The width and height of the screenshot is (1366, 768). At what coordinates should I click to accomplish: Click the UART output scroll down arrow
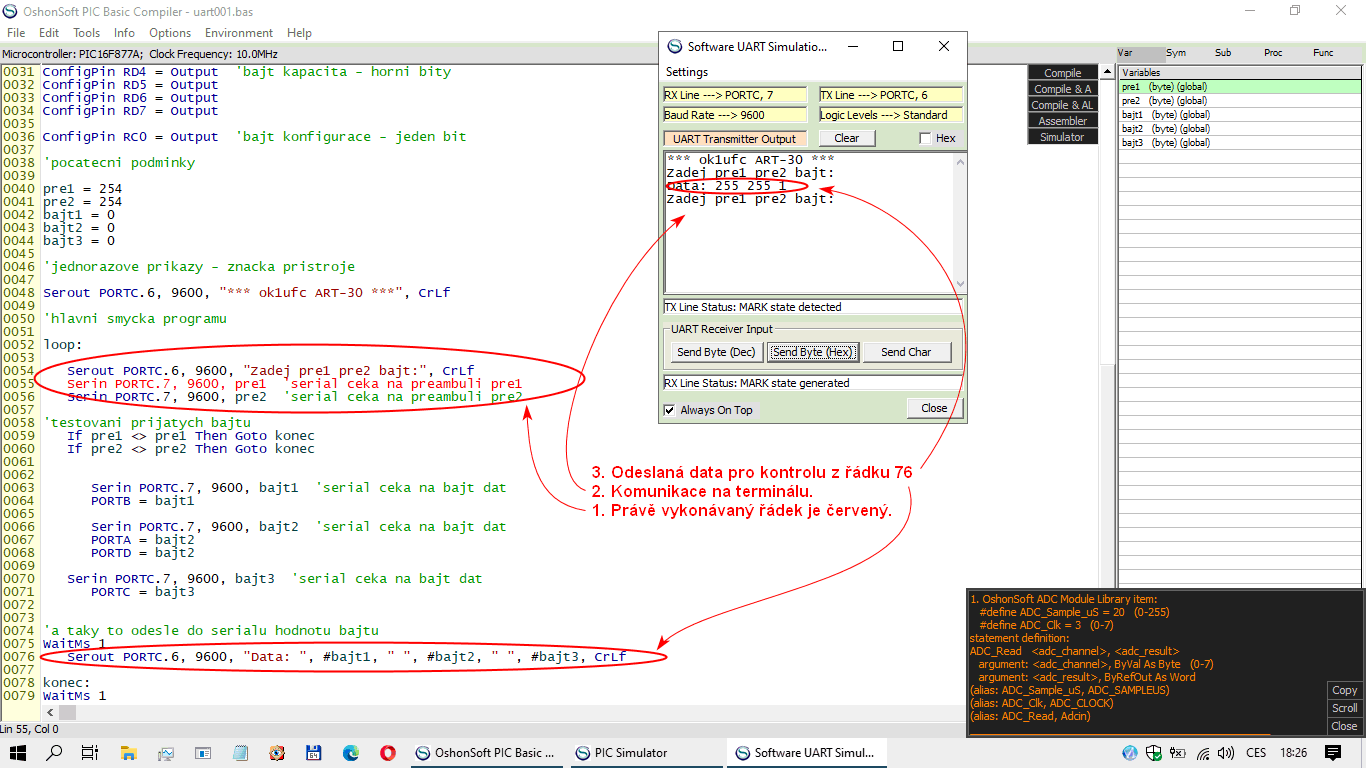(961, 284)
